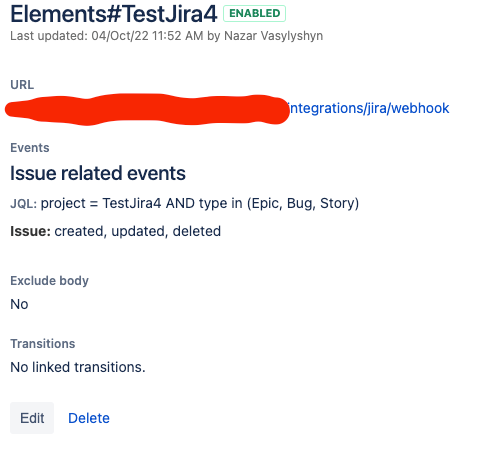Screen dimensions: 480x457
Task: Click the Last updated timestamp line
Action: (167, 36)
